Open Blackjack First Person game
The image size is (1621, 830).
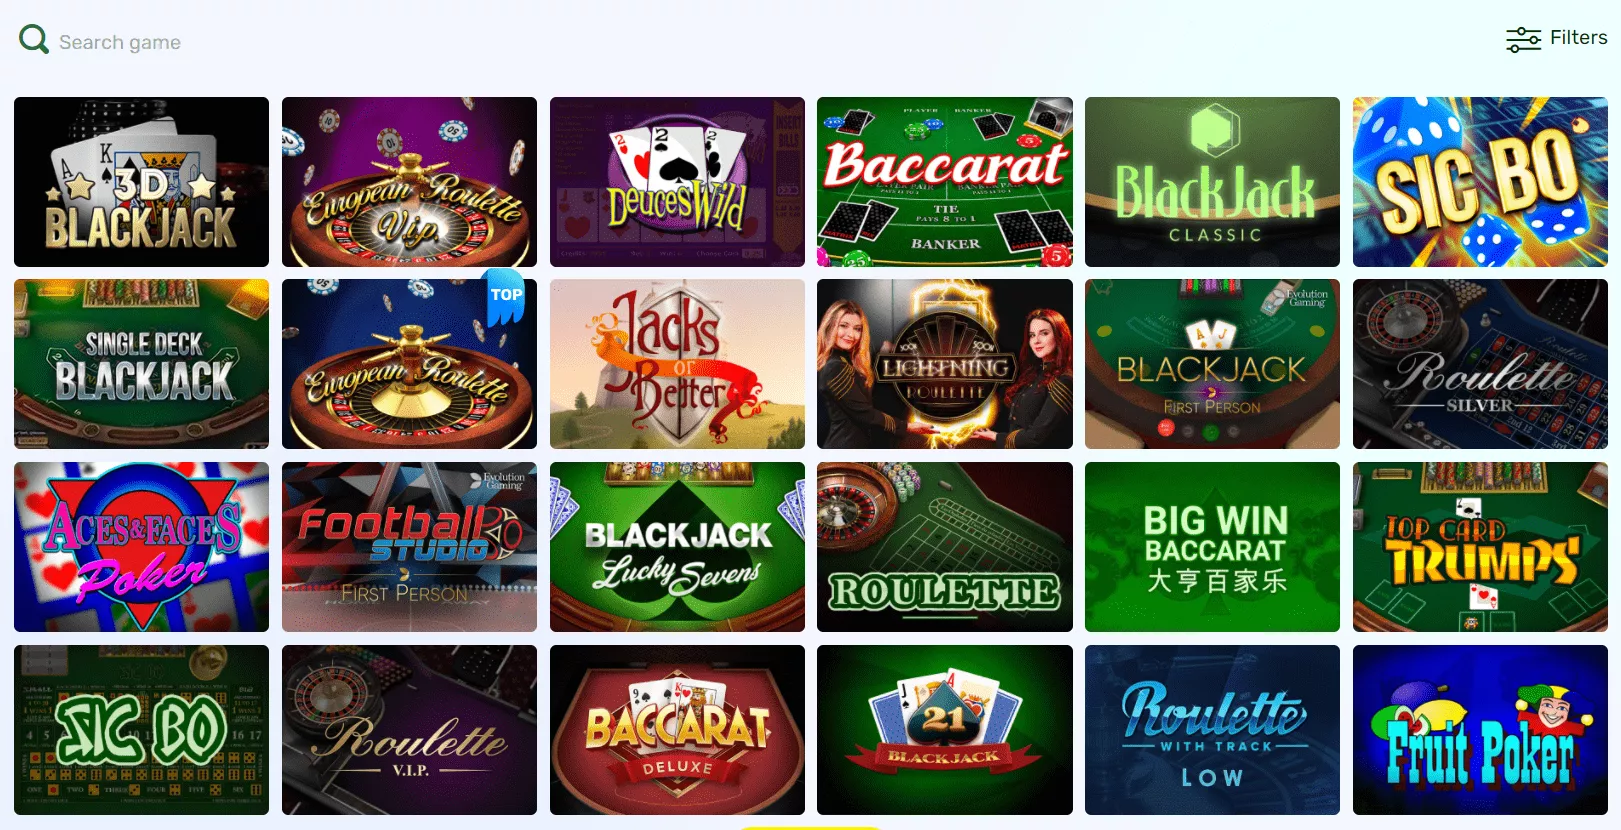pyautogui.click(x=1212, y=364)
